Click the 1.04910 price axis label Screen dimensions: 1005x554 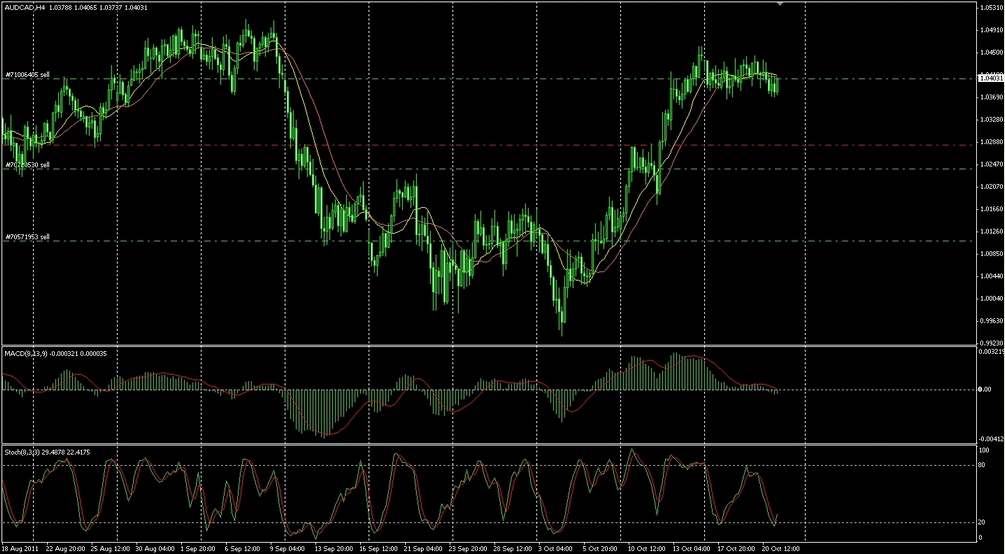(x=990, y=30)
